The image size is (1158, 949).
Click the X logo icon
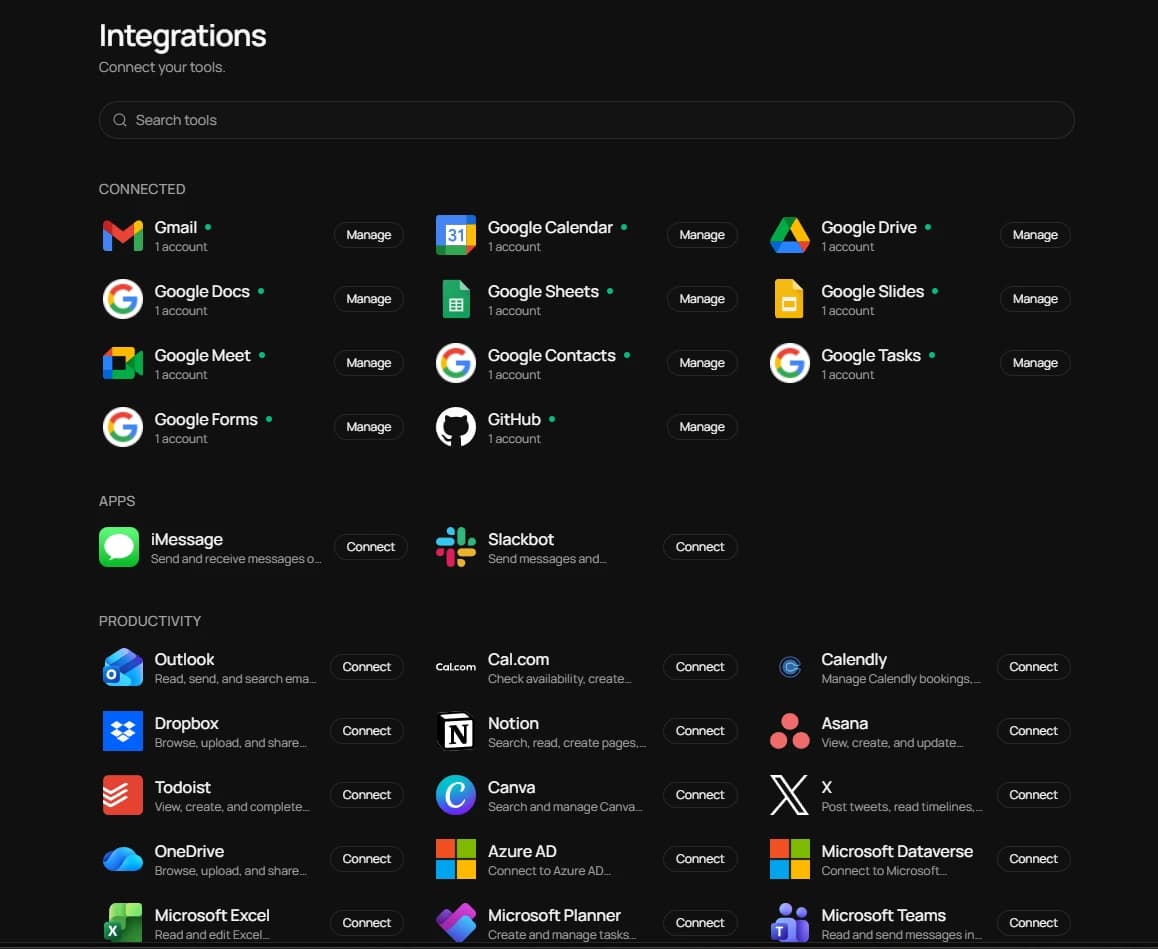coord(789,795)
